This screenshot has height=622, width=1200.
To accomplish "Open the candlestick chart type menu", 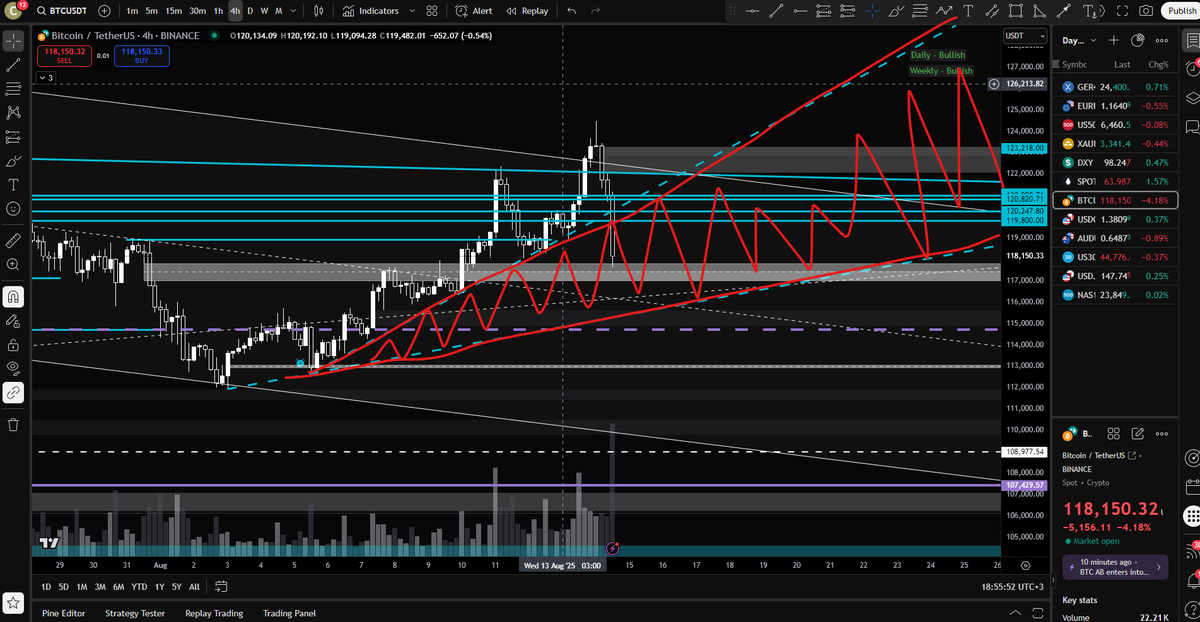I will pyautogui.click(x=318, y=11).
